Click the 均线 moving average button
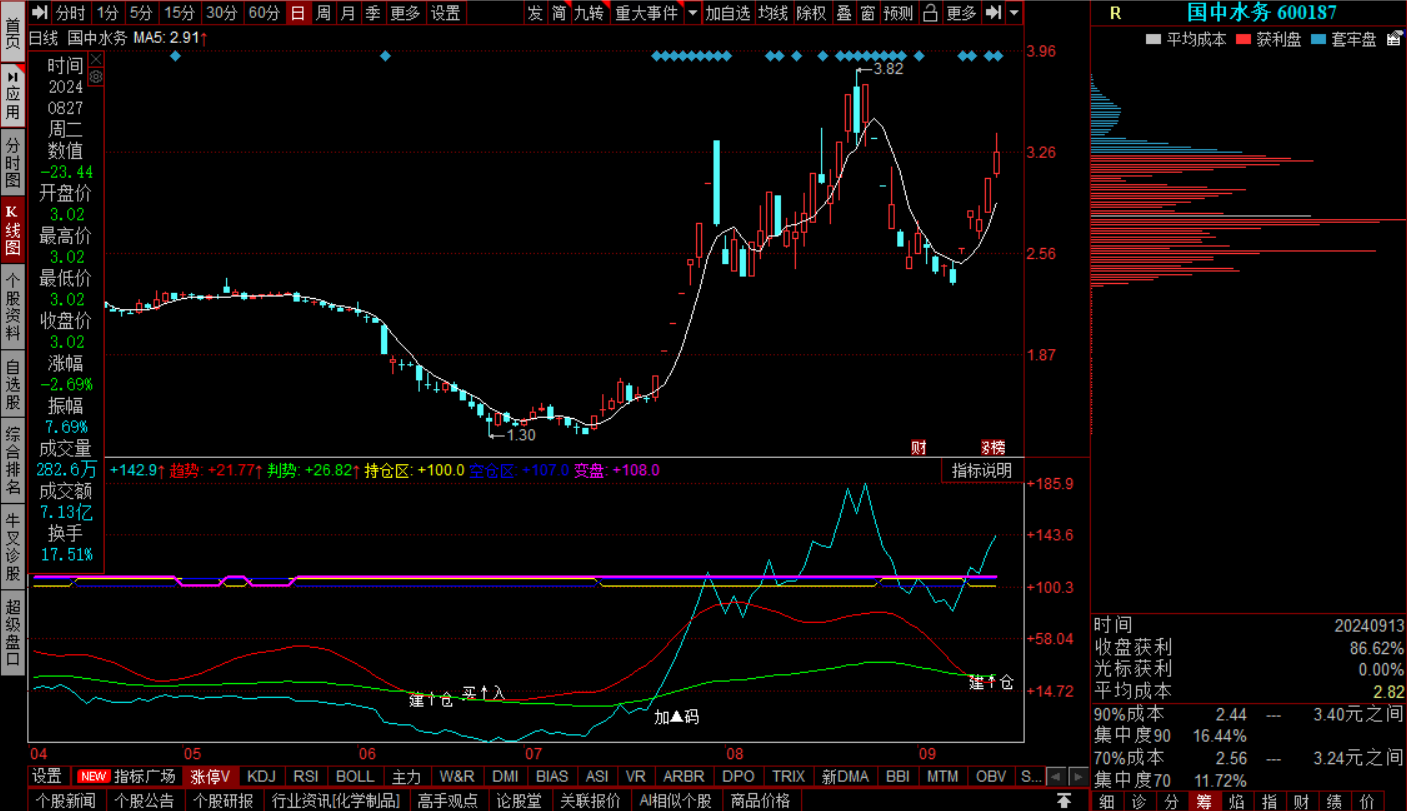1407x811 pixels. pos(773,13)
